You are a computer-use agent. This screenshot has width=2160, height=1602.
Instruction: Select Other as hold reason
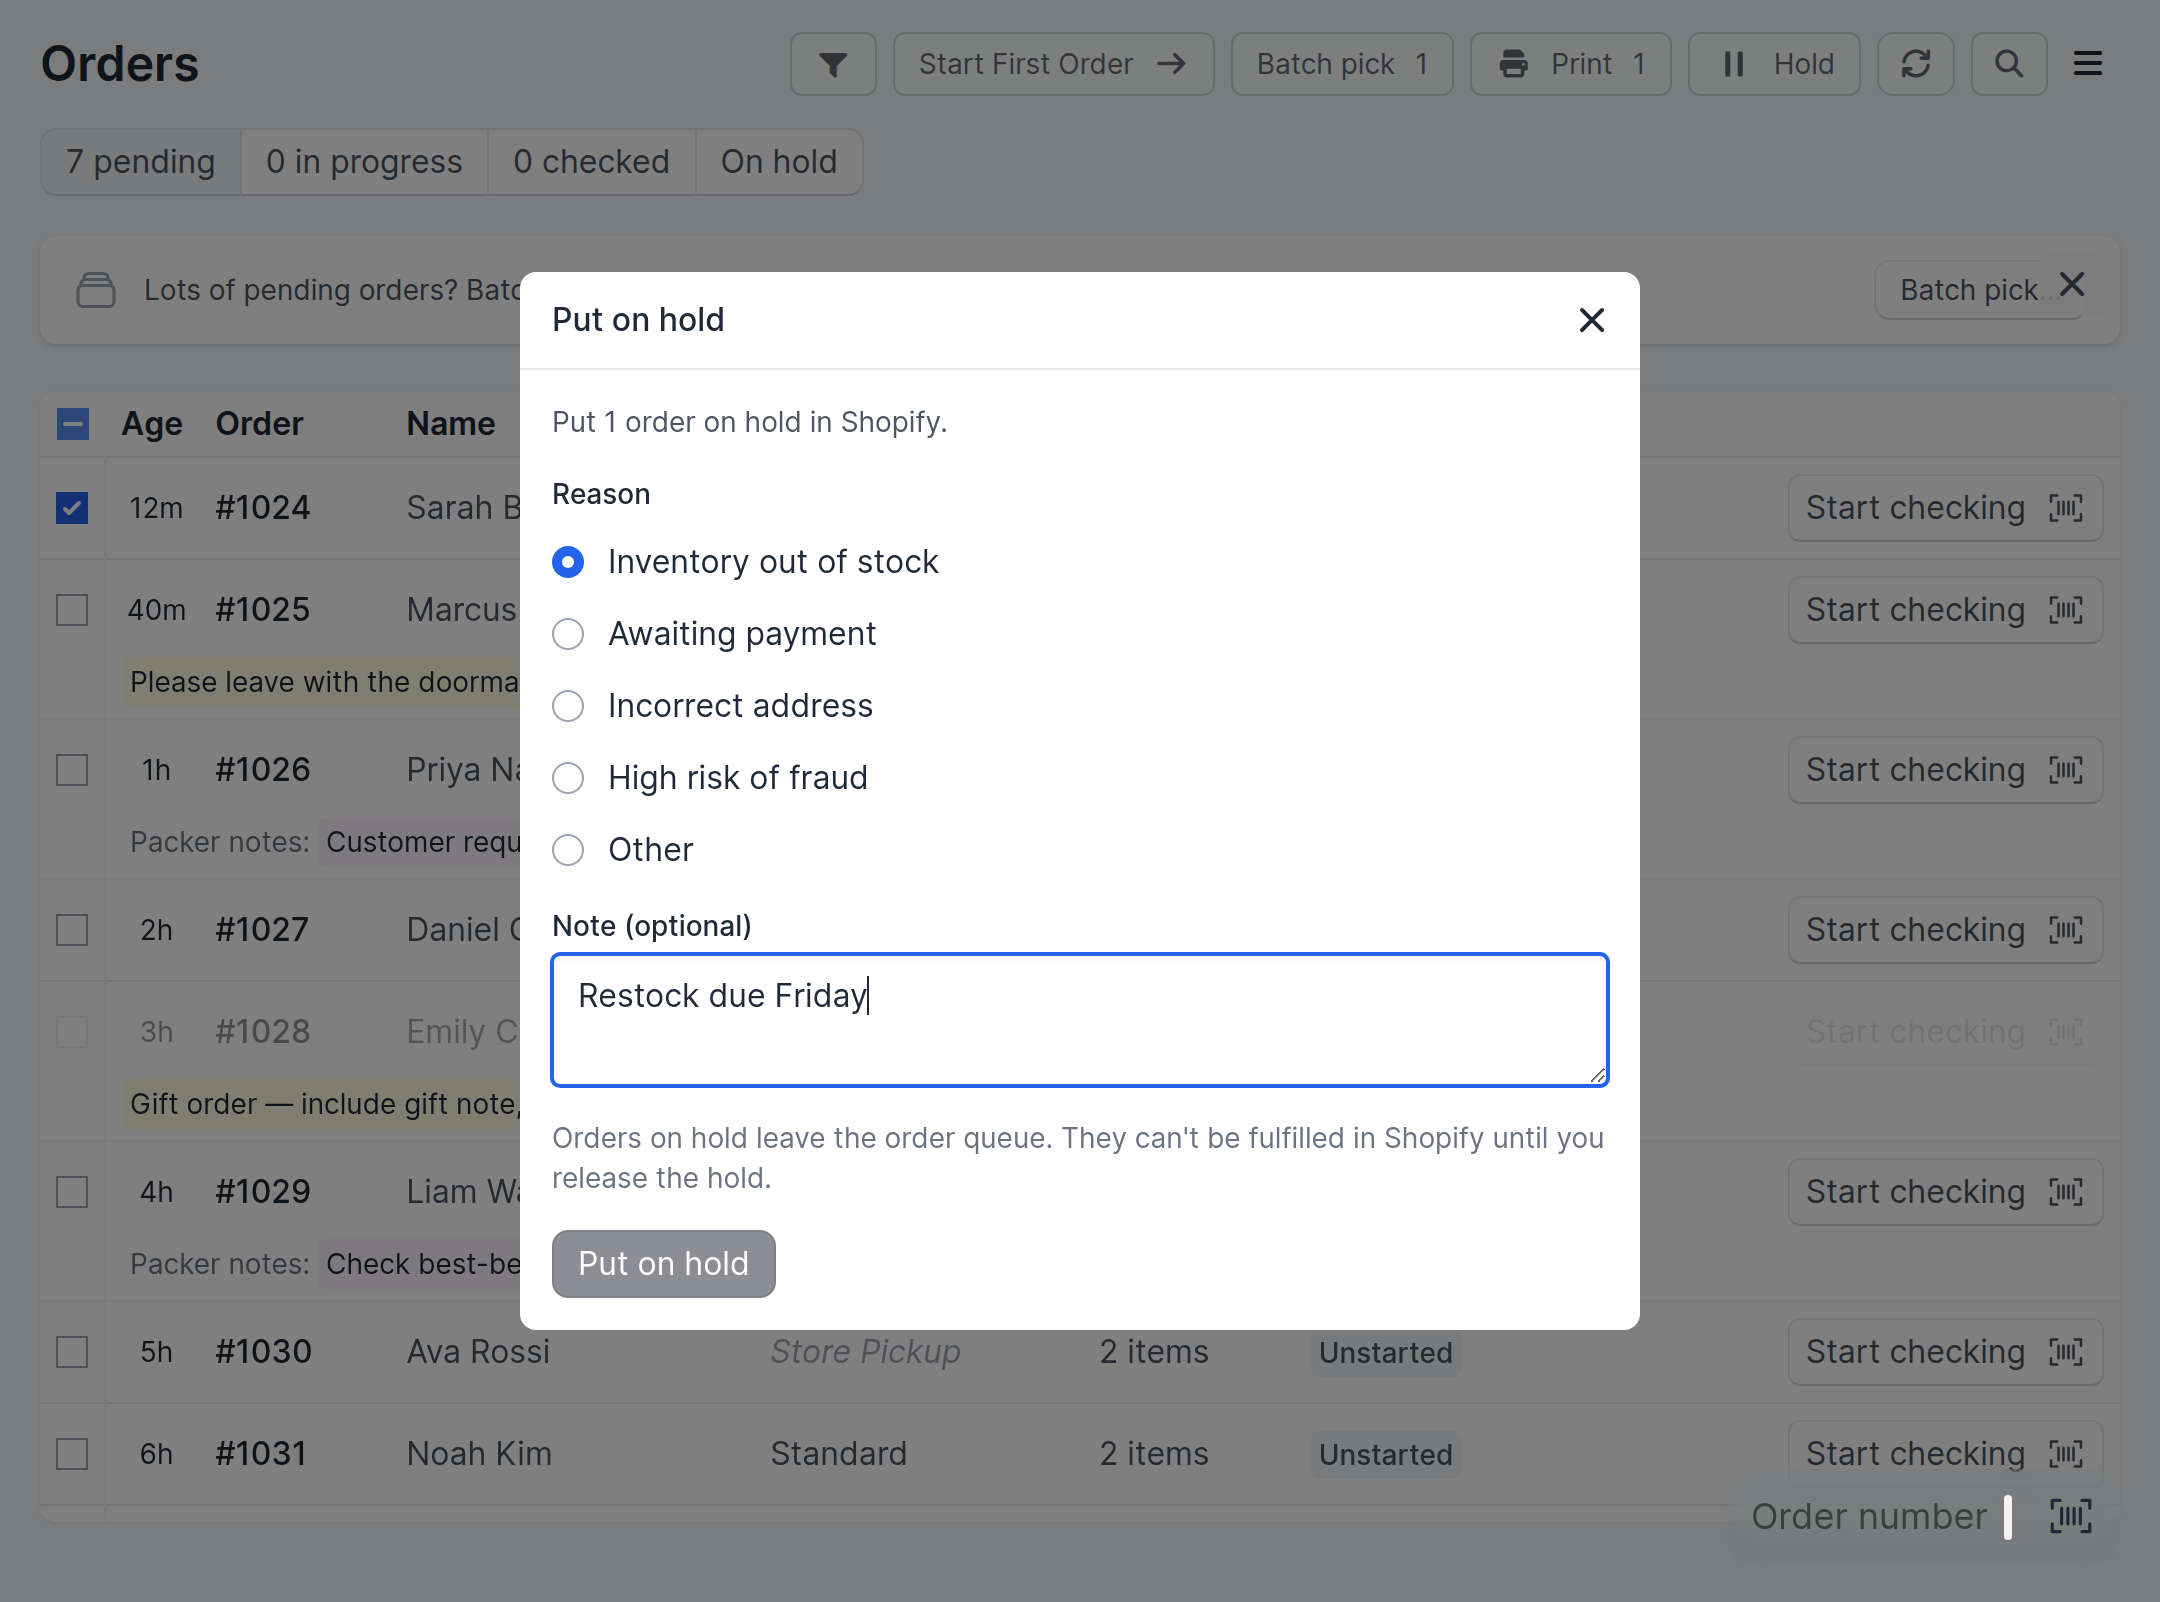point(568,850)
